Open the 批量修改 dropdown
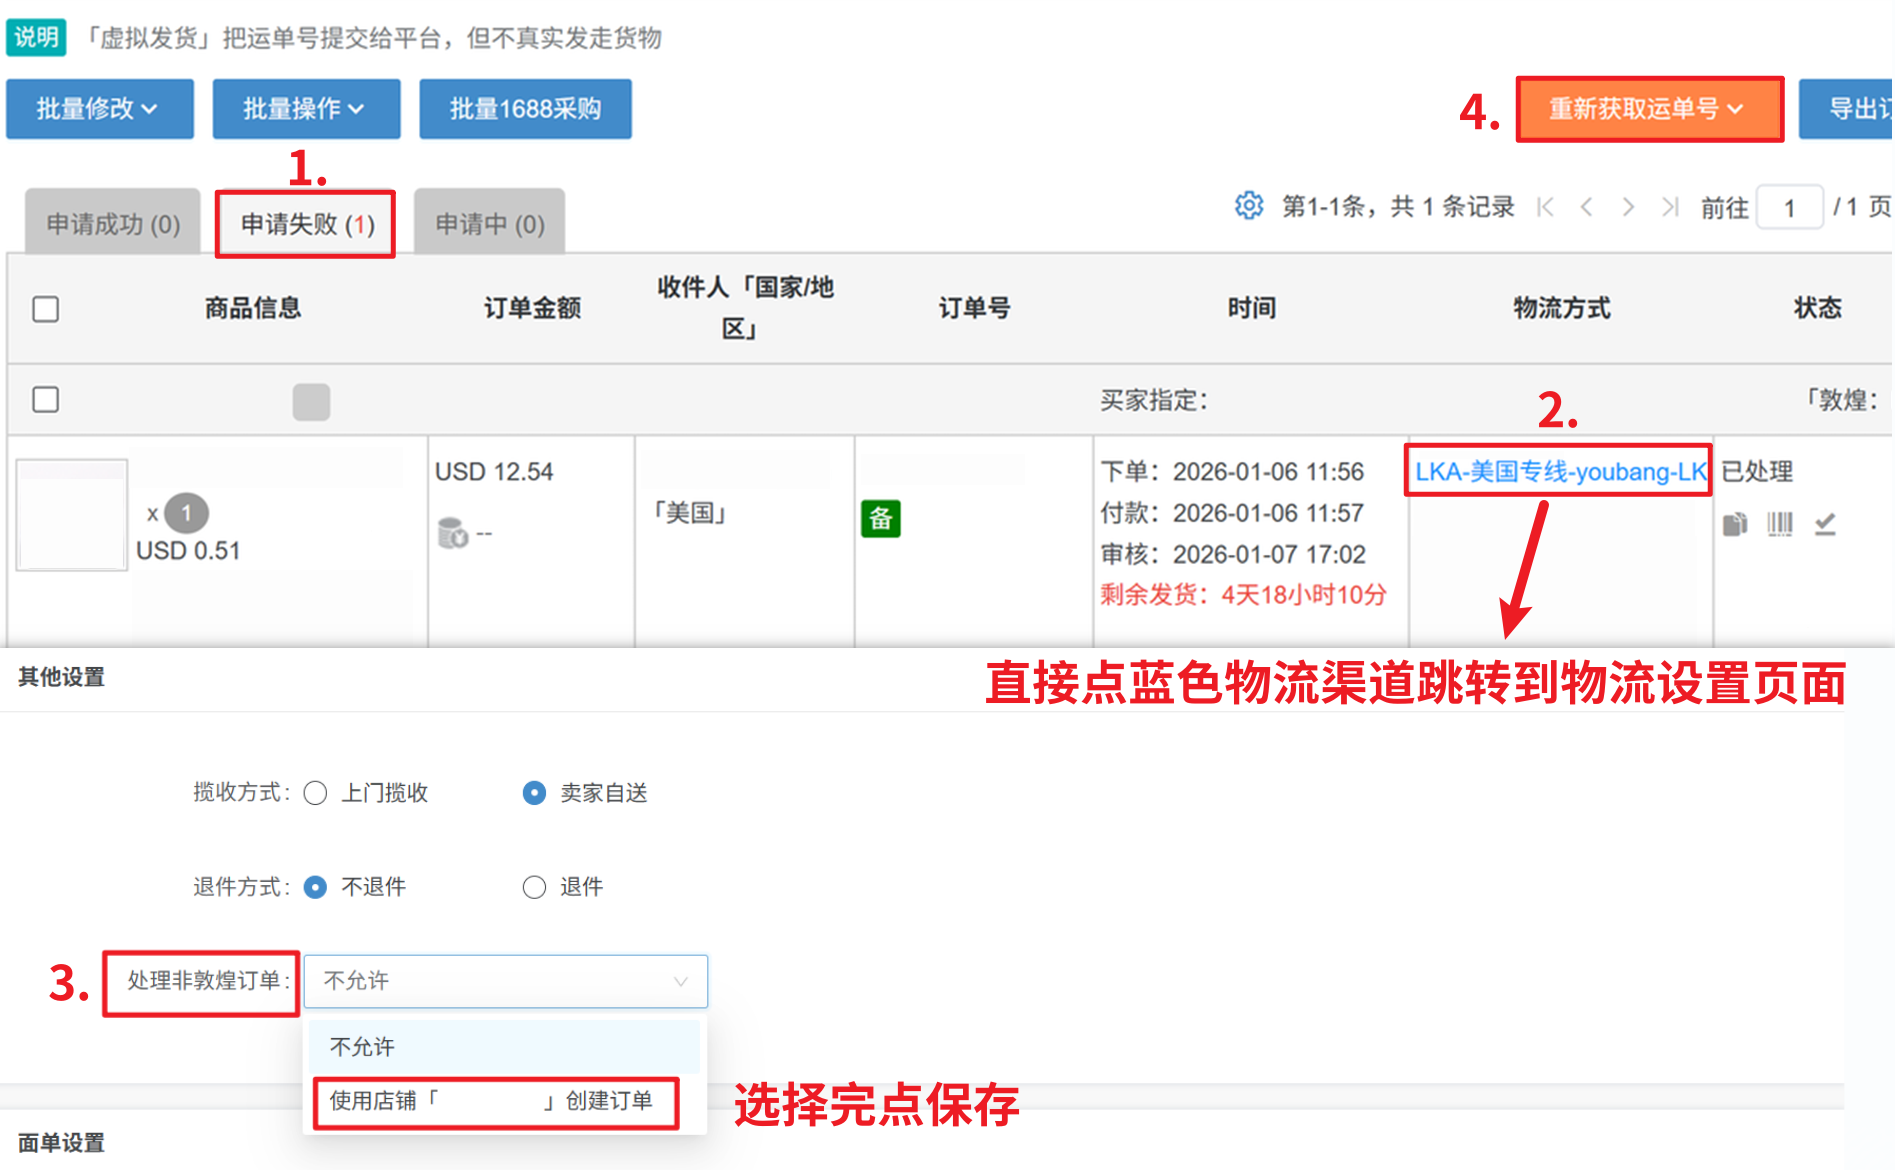 tap(100, 108)
